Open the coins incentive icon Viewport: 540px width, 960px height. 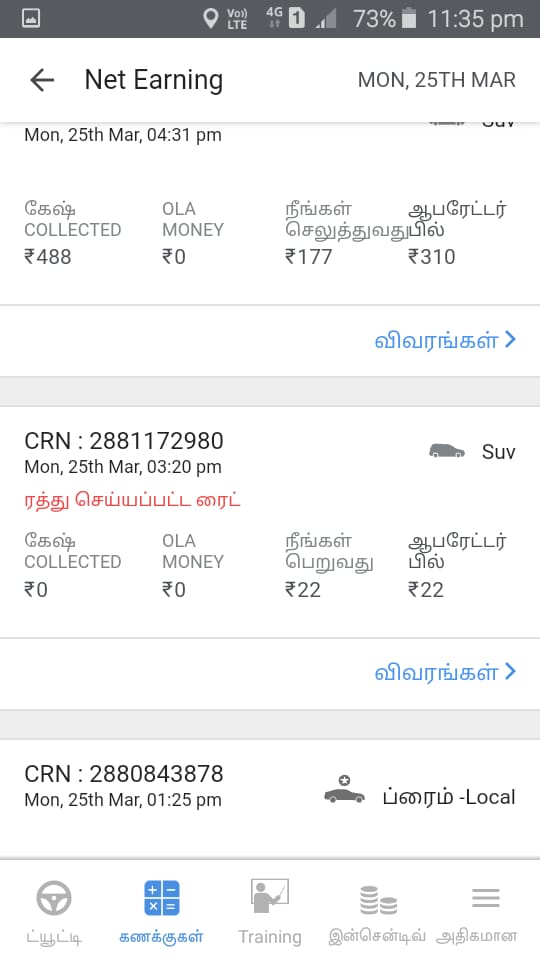click(x=378, y=900)
